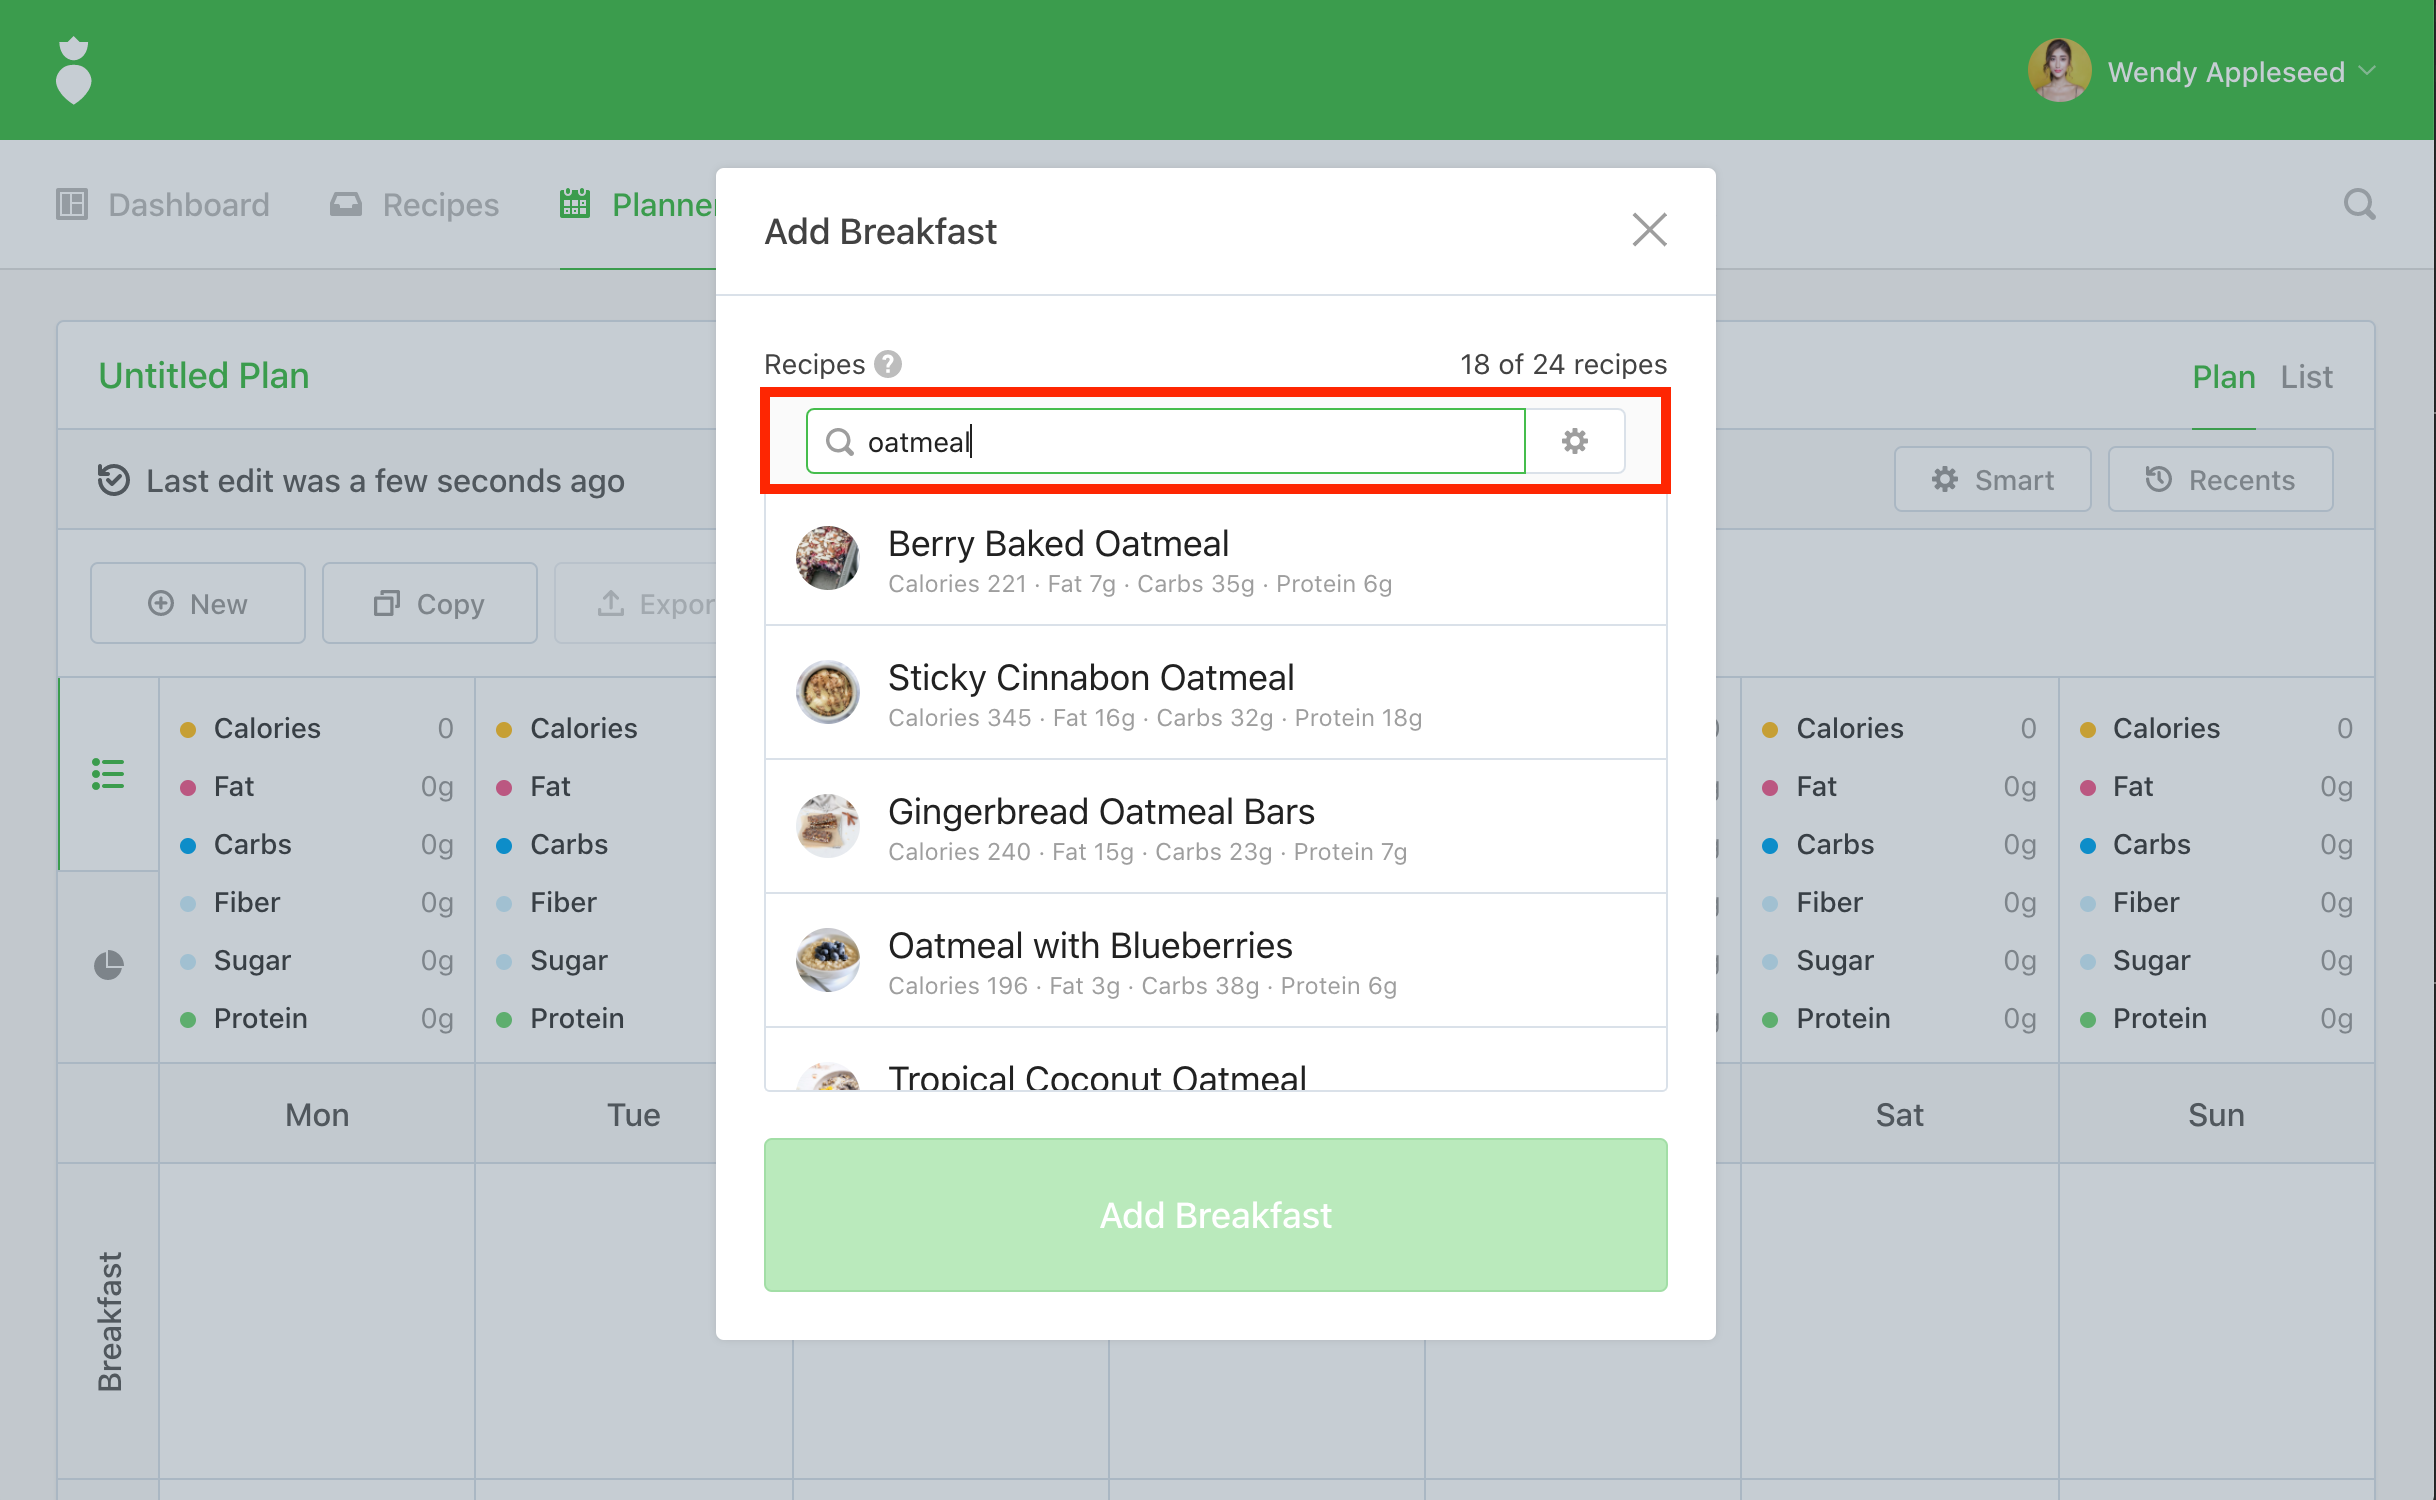Image resolution: width=2436 pixels, height=1500 pixels.
Task: Click the recipe filter settings gear icon
Action: [1575, 441]
